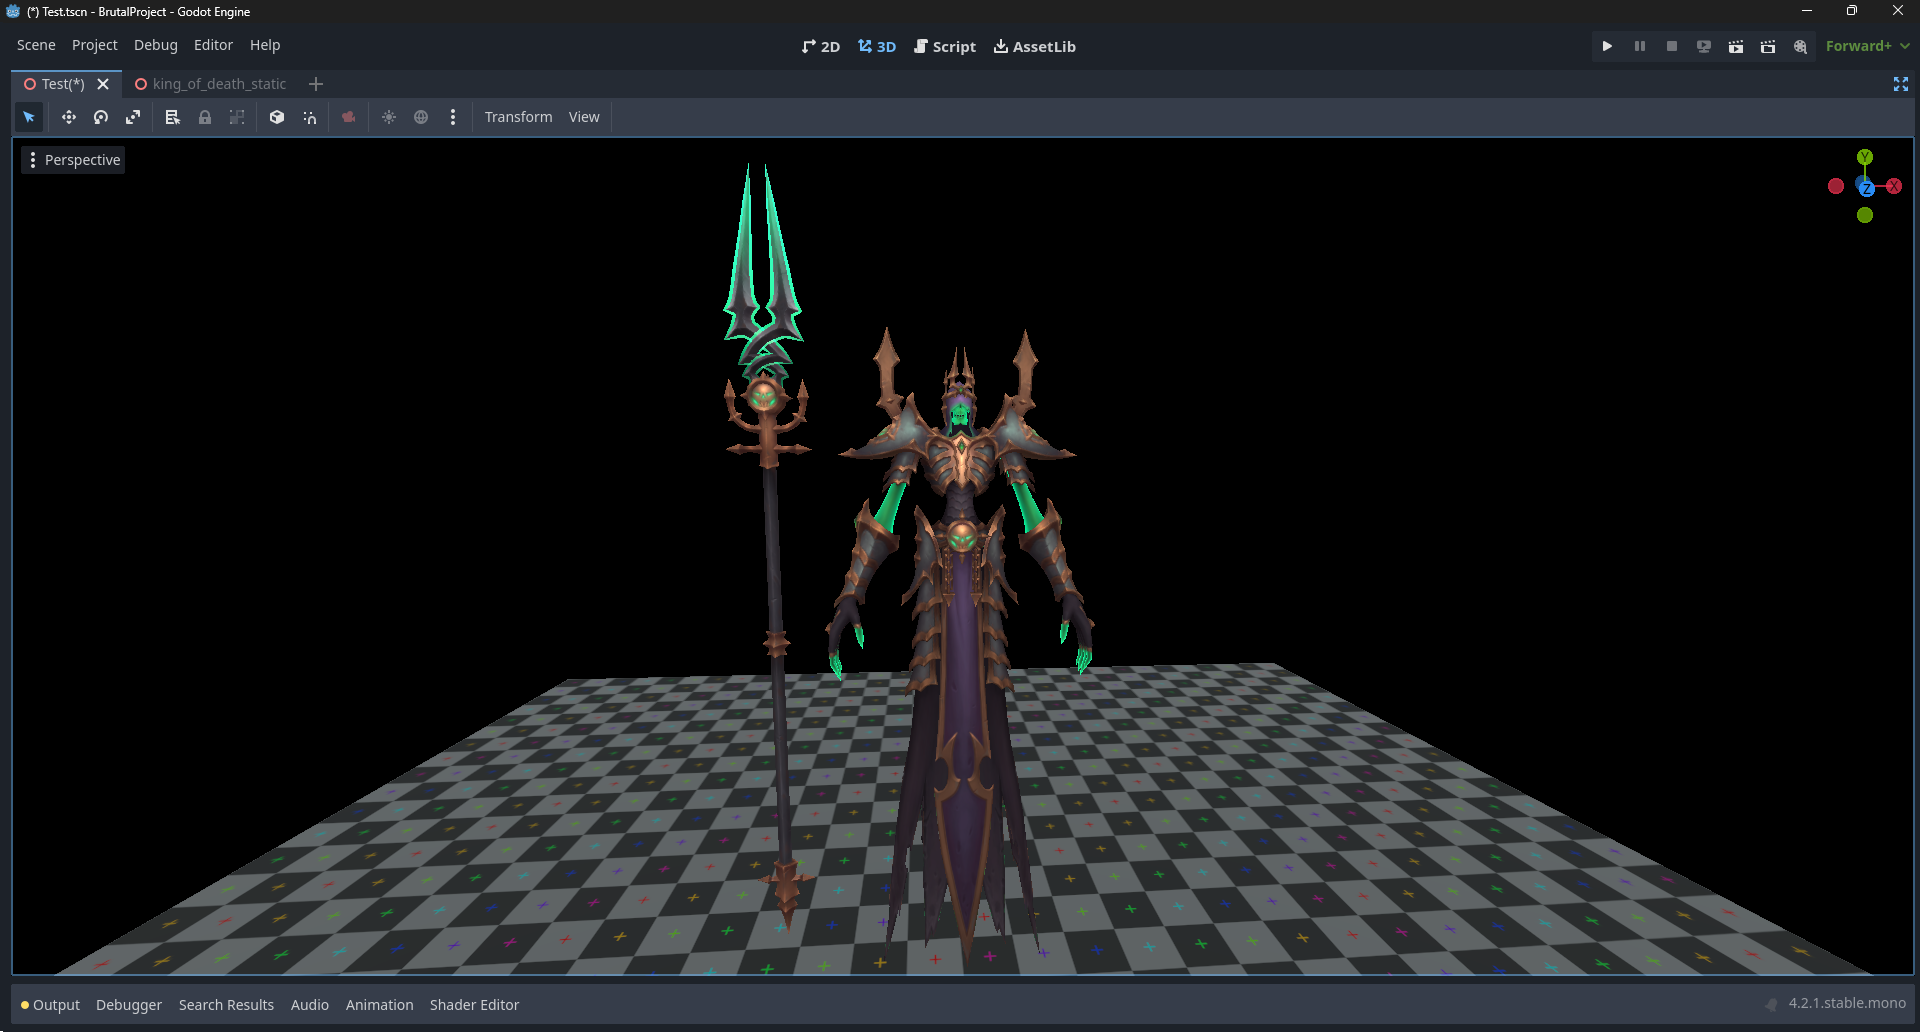Toggle preview environment globe icon

pyautogui.click(x=421, y=117)
